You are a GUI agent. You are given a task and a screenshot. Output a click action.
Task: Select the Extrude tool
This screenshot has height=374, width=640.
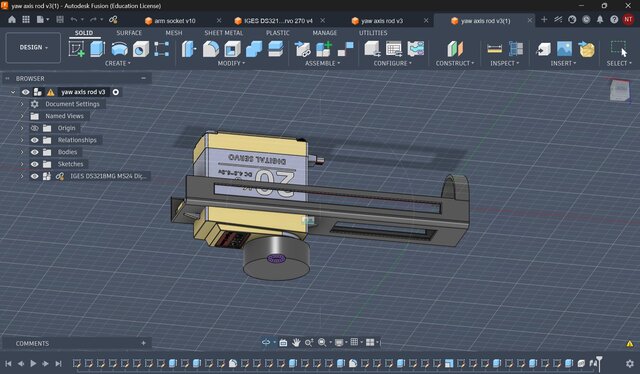coord(98,49)
